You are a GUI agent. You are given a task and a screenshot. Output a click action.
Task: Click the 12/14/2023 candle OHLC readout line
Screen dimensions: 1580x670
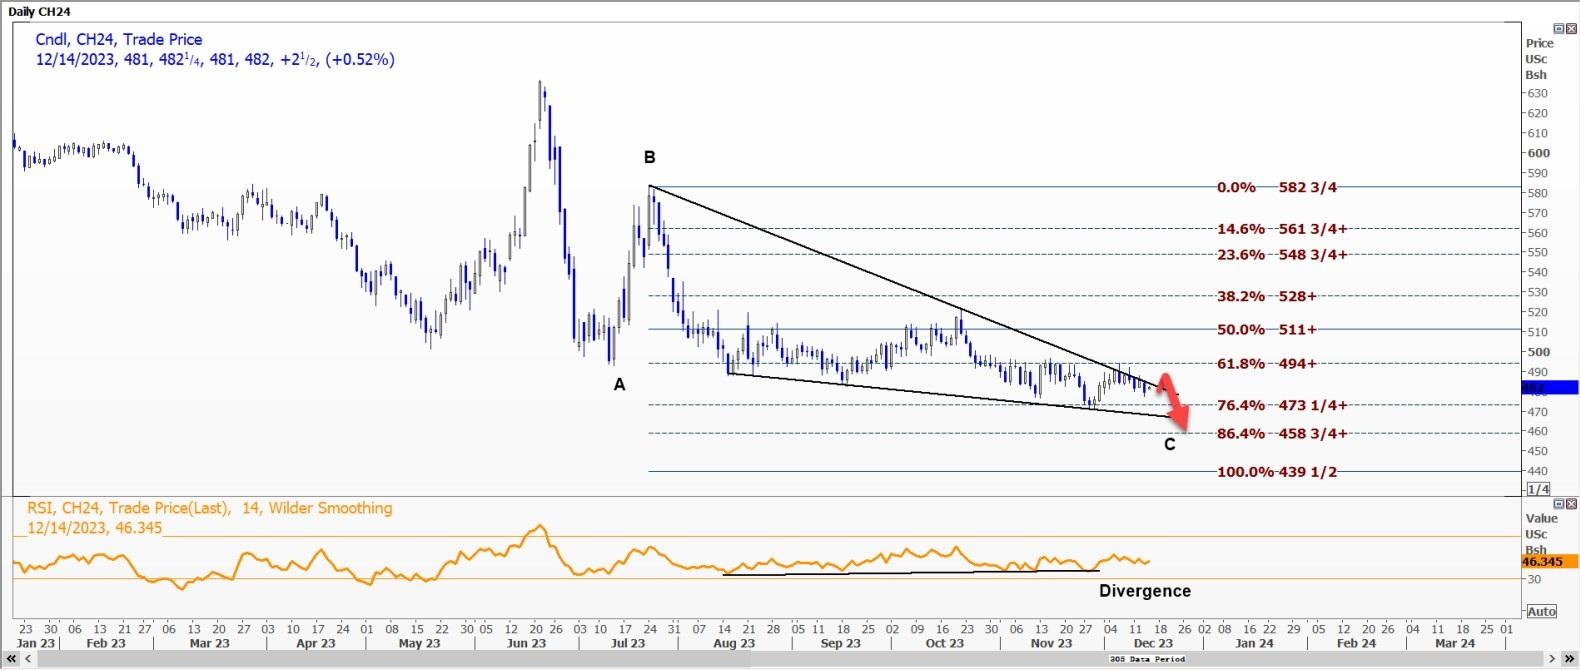215,59
